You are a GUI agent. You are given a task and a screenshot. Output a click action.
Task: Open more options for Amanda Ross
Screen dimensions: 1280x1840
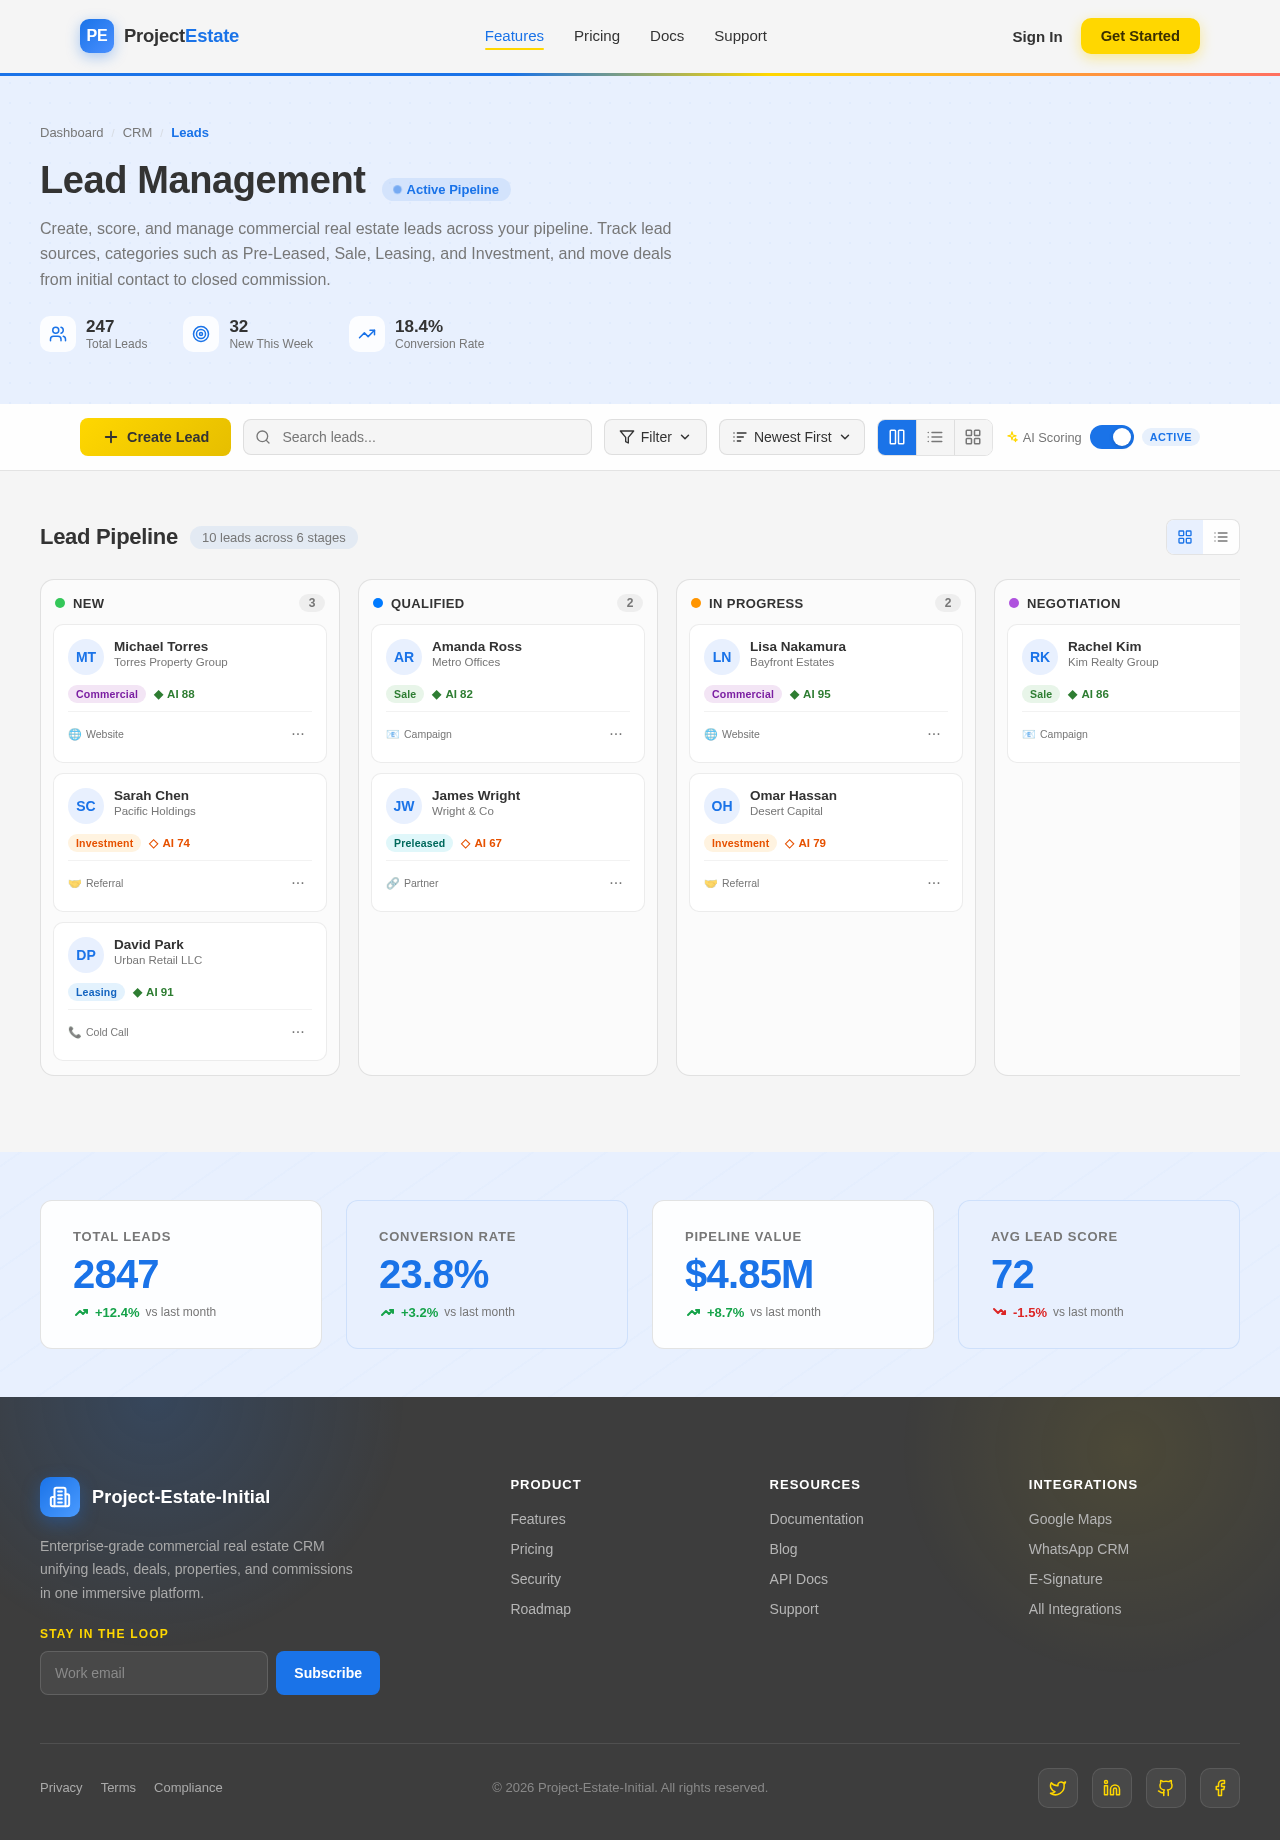pyautogui.click(x=616, y=734)
